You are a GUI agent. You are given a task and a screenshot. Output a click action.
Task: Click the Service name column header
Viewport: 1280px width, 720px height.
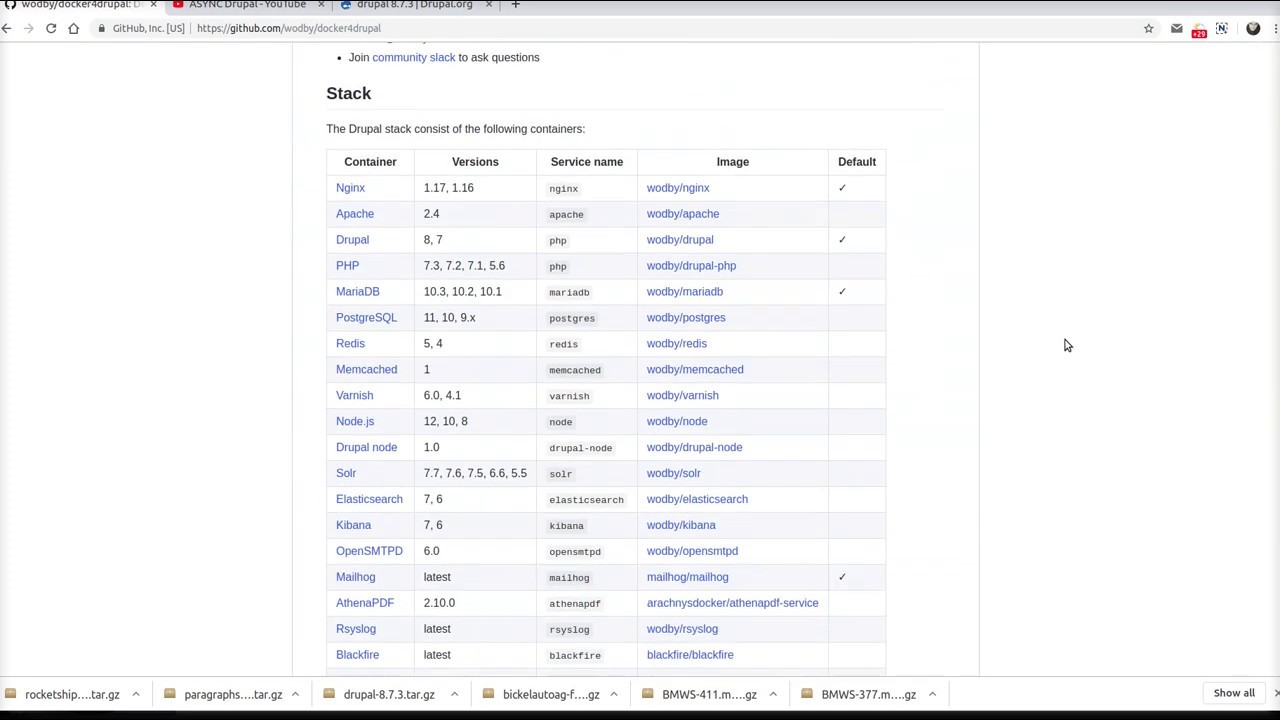tap(587, 162)
